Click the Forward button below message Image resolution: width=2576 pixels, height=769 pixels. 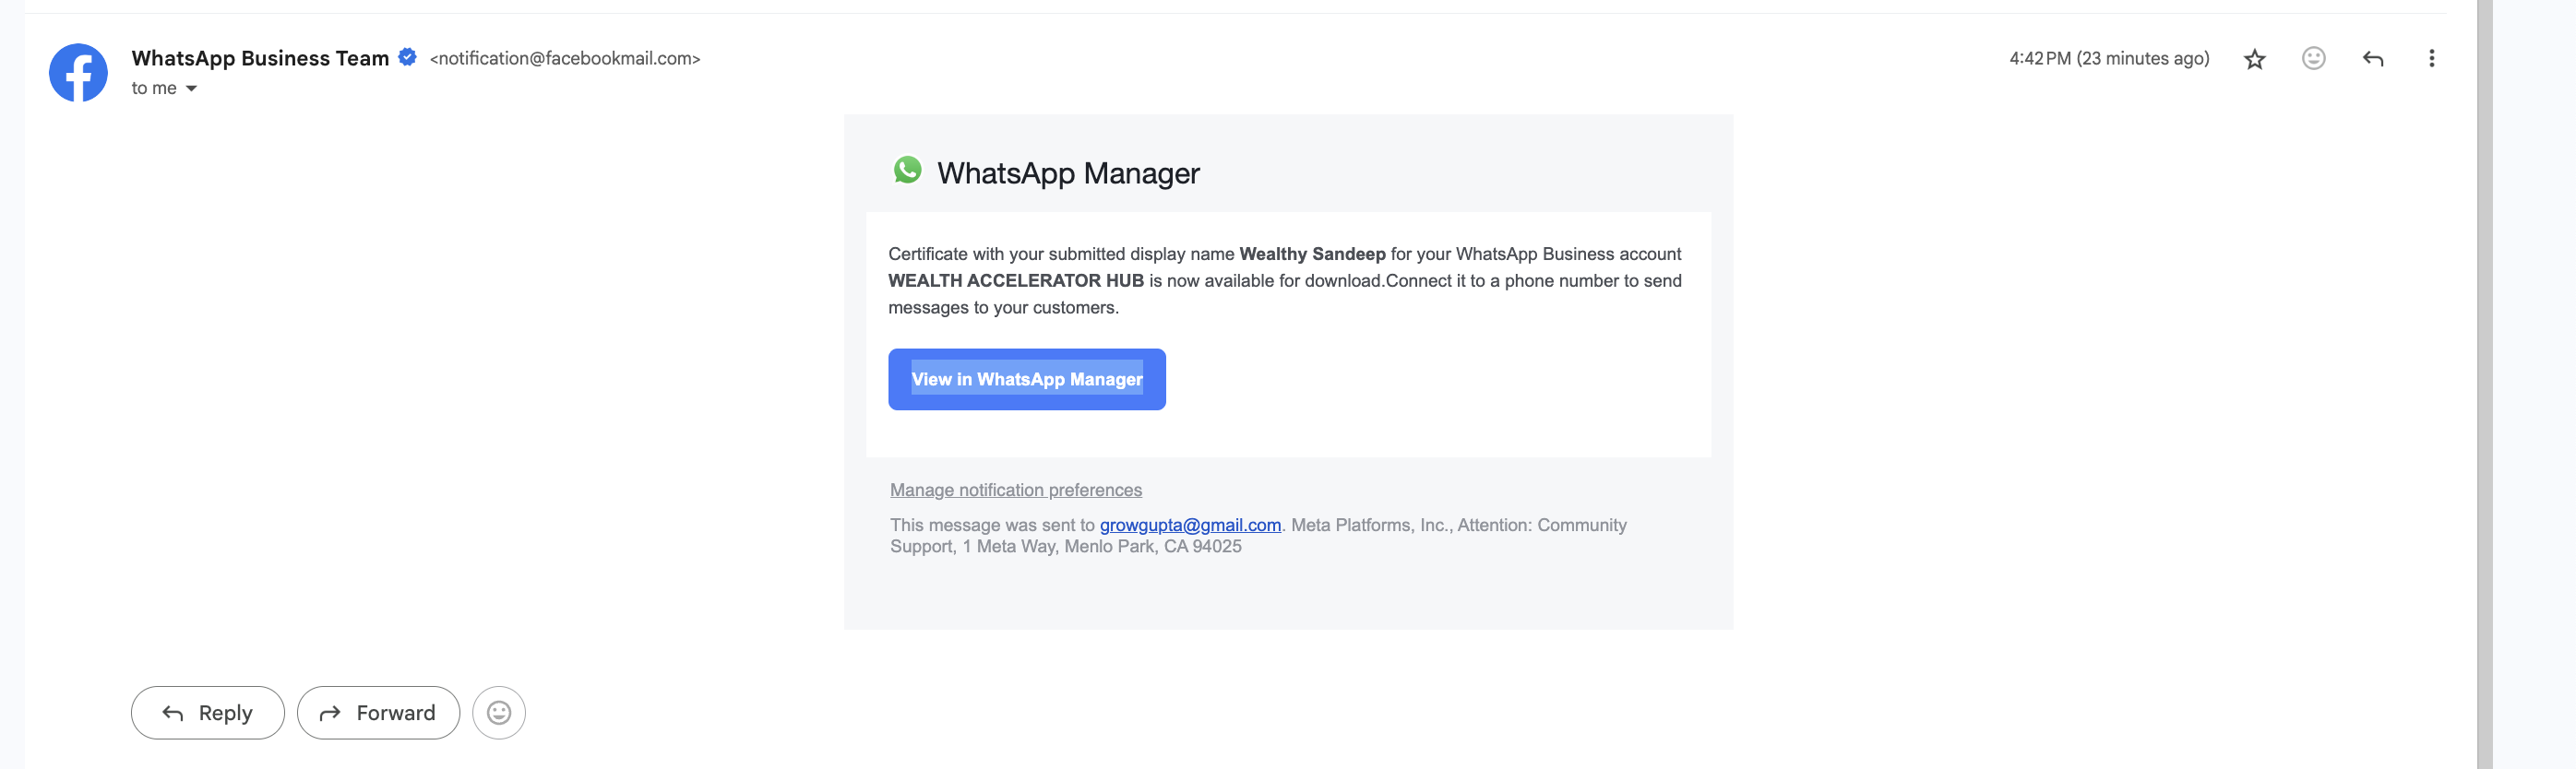378,712
